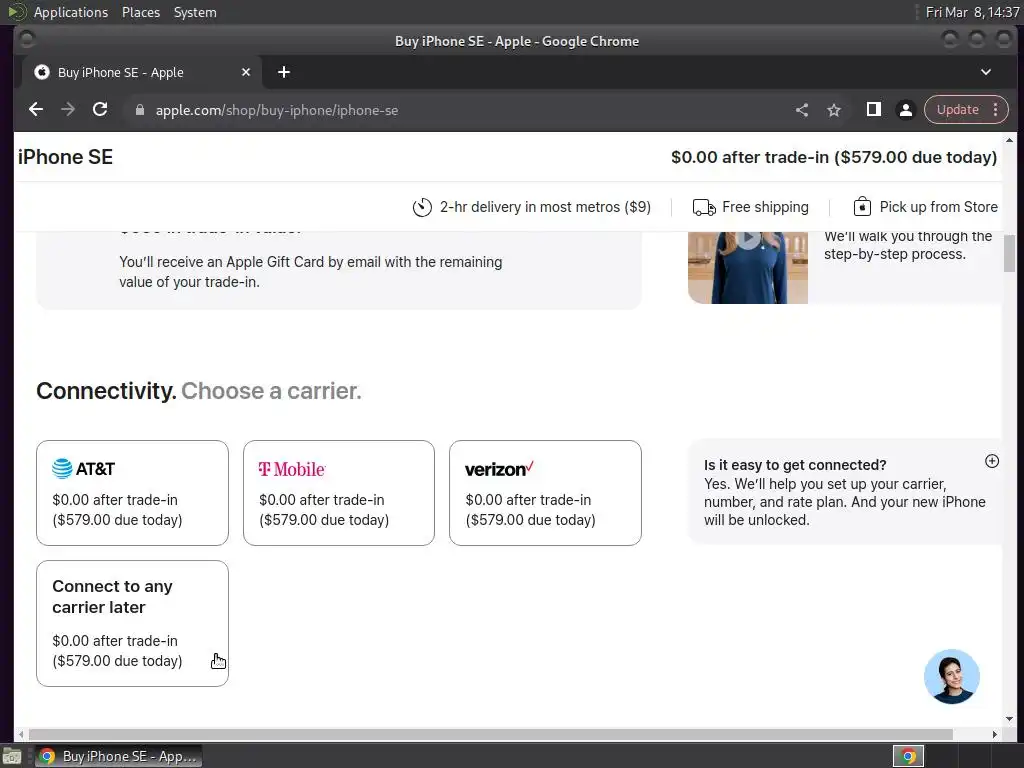Choose Verizon as carrier
Viewport: 1024px width, 768px height.
[545, 493]
